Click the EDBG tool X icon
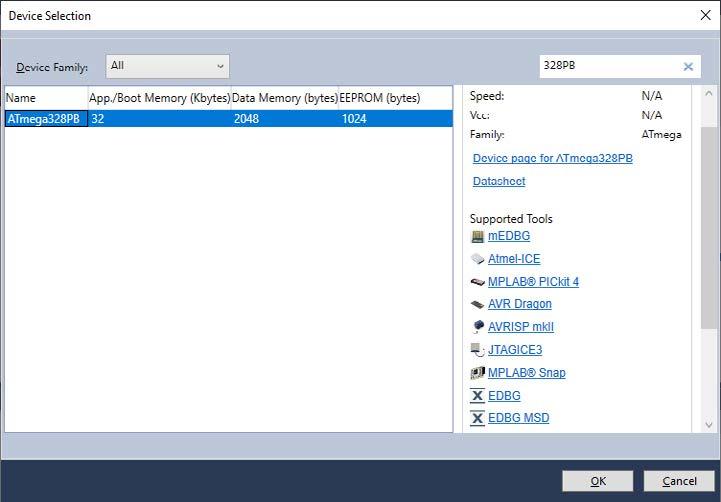 coord(477,396)
